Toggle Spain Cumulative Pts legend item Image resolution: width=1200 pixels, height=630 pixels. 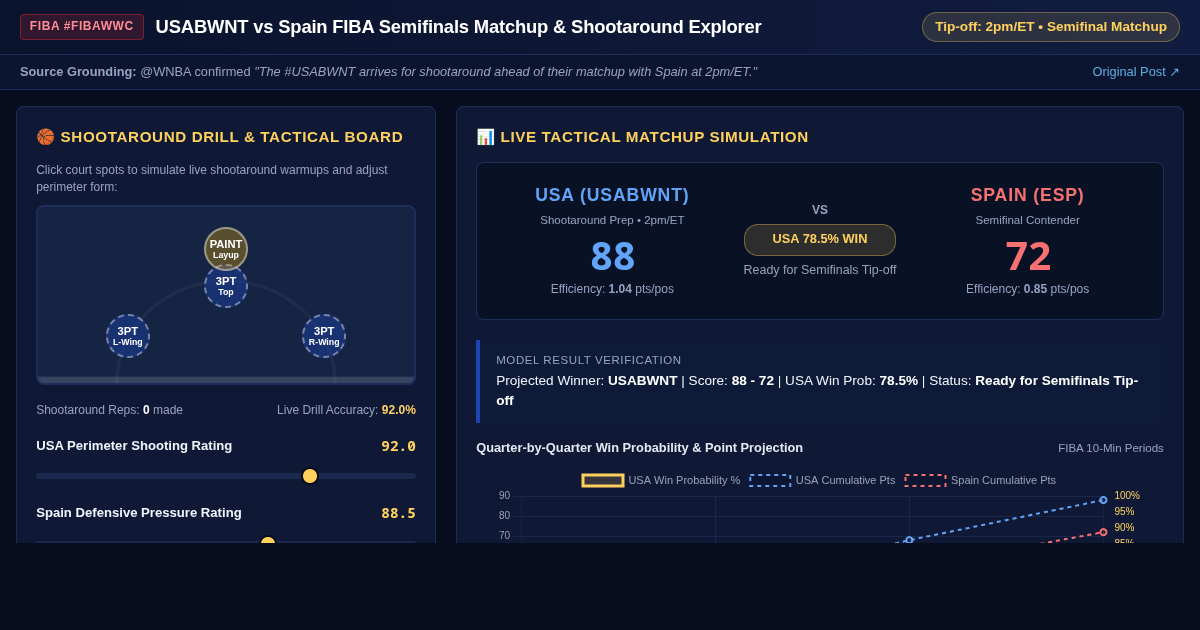(x=980, y=480)
